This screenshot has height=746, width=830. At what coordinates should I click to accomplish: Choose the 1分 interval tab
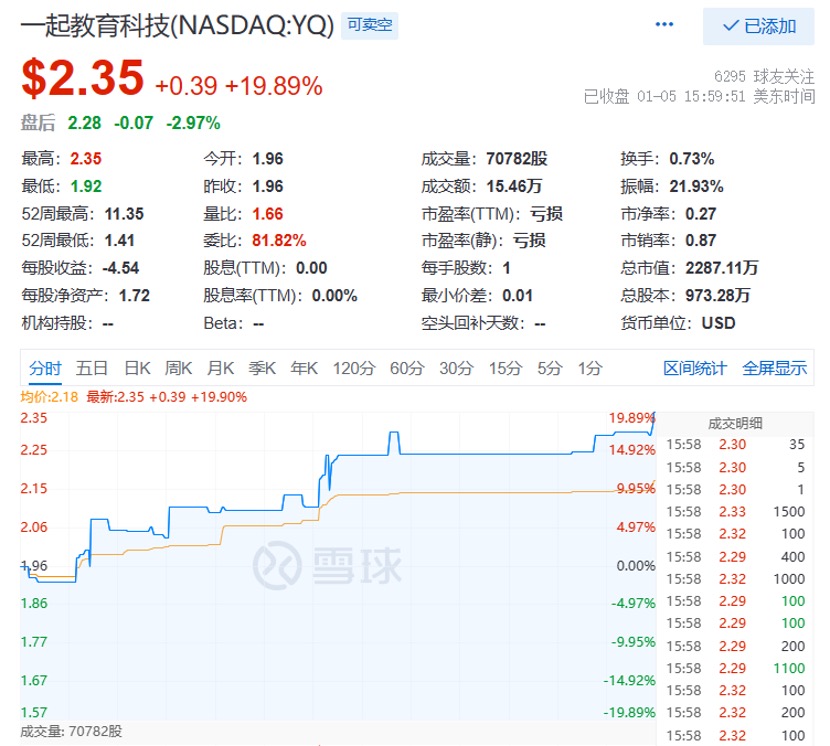pyautogui.click(x=590, y=368)
